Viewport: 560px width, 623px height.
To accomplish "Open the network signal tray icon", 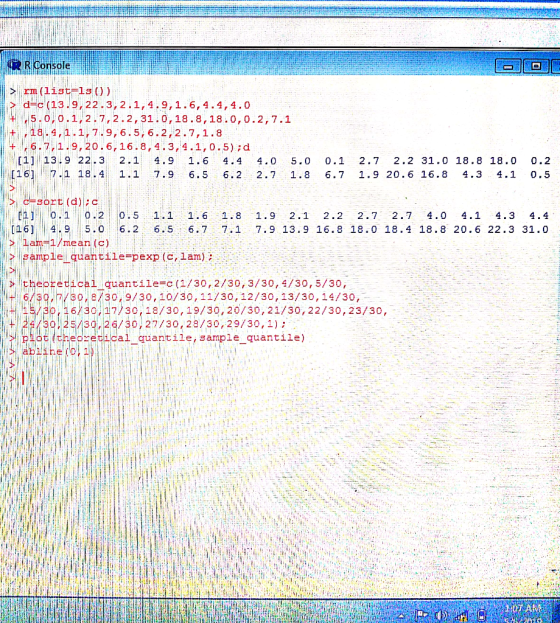I will click(x=461, y=616).
